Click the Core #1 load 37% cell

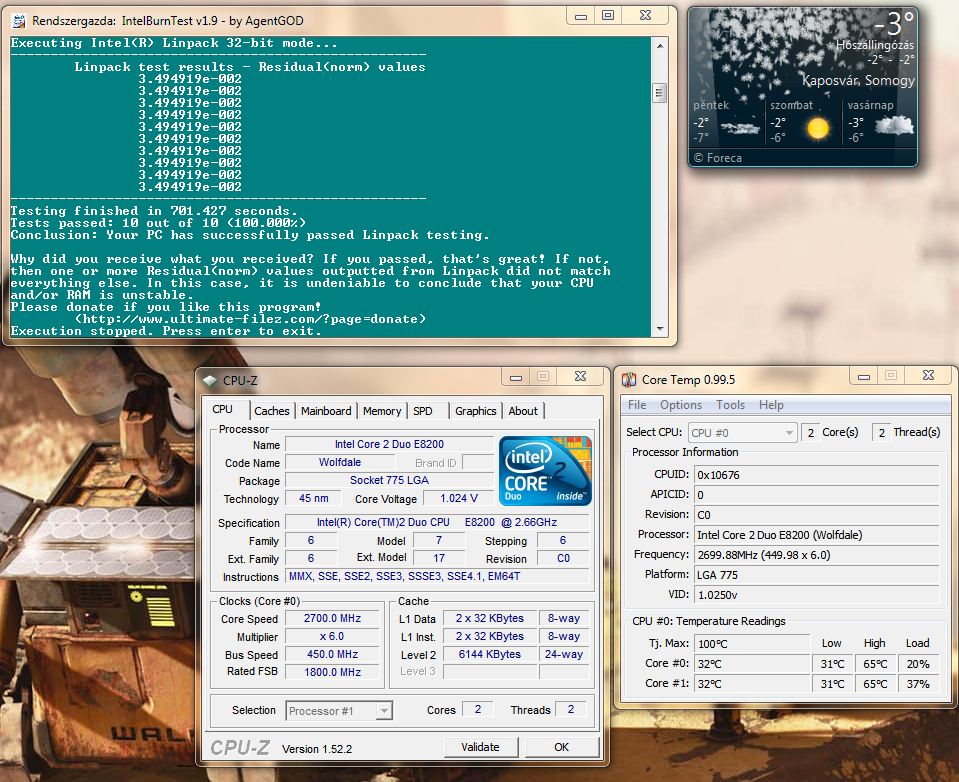point(918,684)
